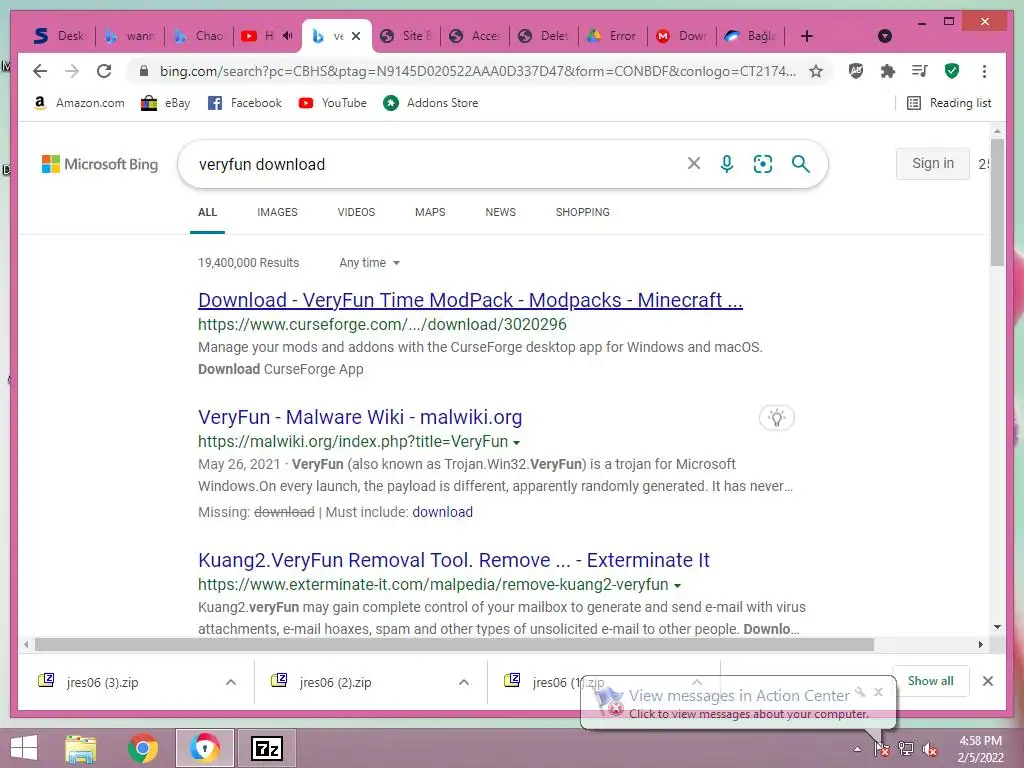
Task: Open the jres06 (3).zip download
Action: pyautogui.click(x=102, y=682)
